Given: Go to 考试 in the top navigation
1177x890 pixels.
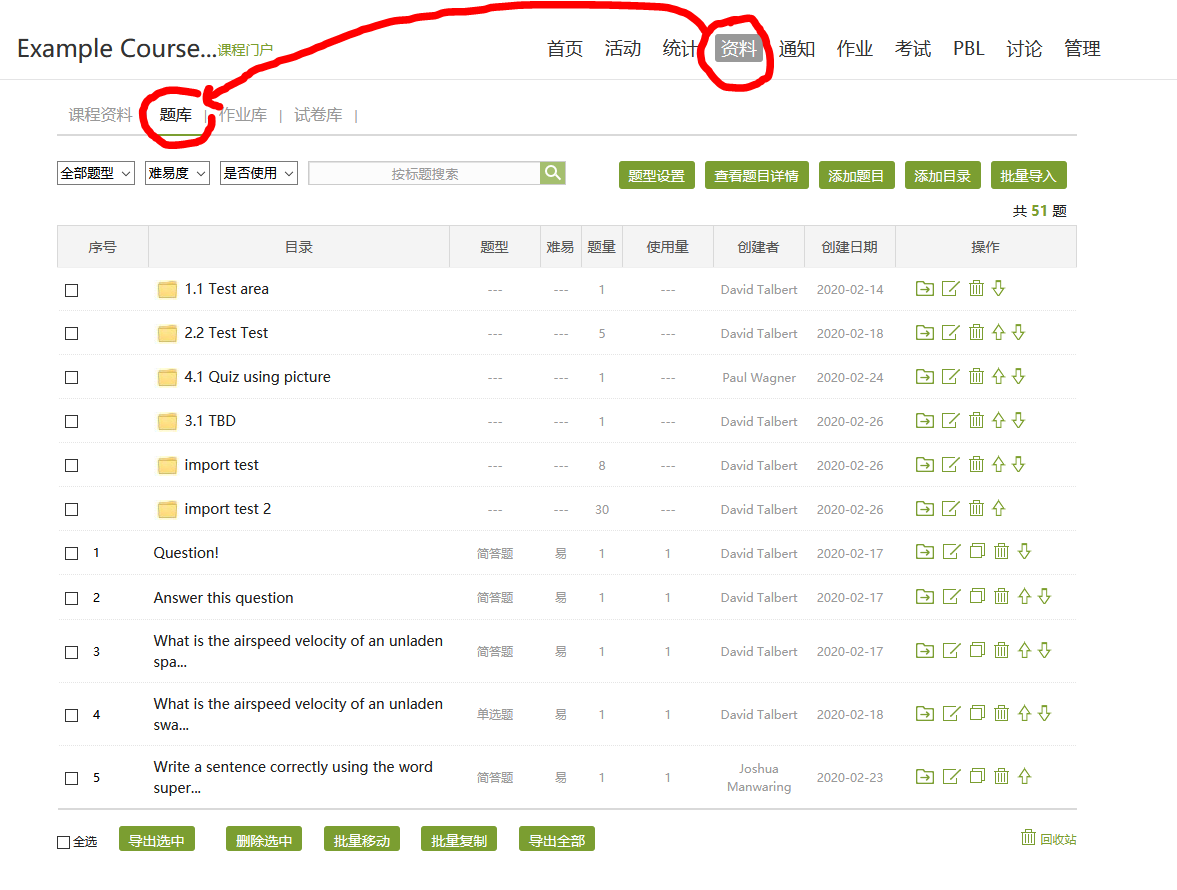Looking at the screenshot, I should (x=912, y=49).
